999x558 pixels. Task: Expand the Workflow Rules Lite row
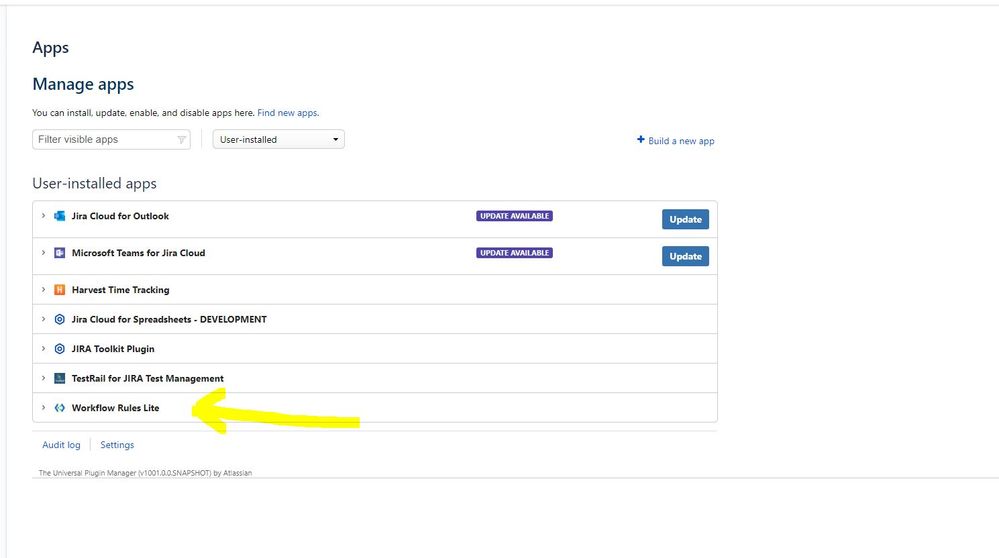coord(43,408)
